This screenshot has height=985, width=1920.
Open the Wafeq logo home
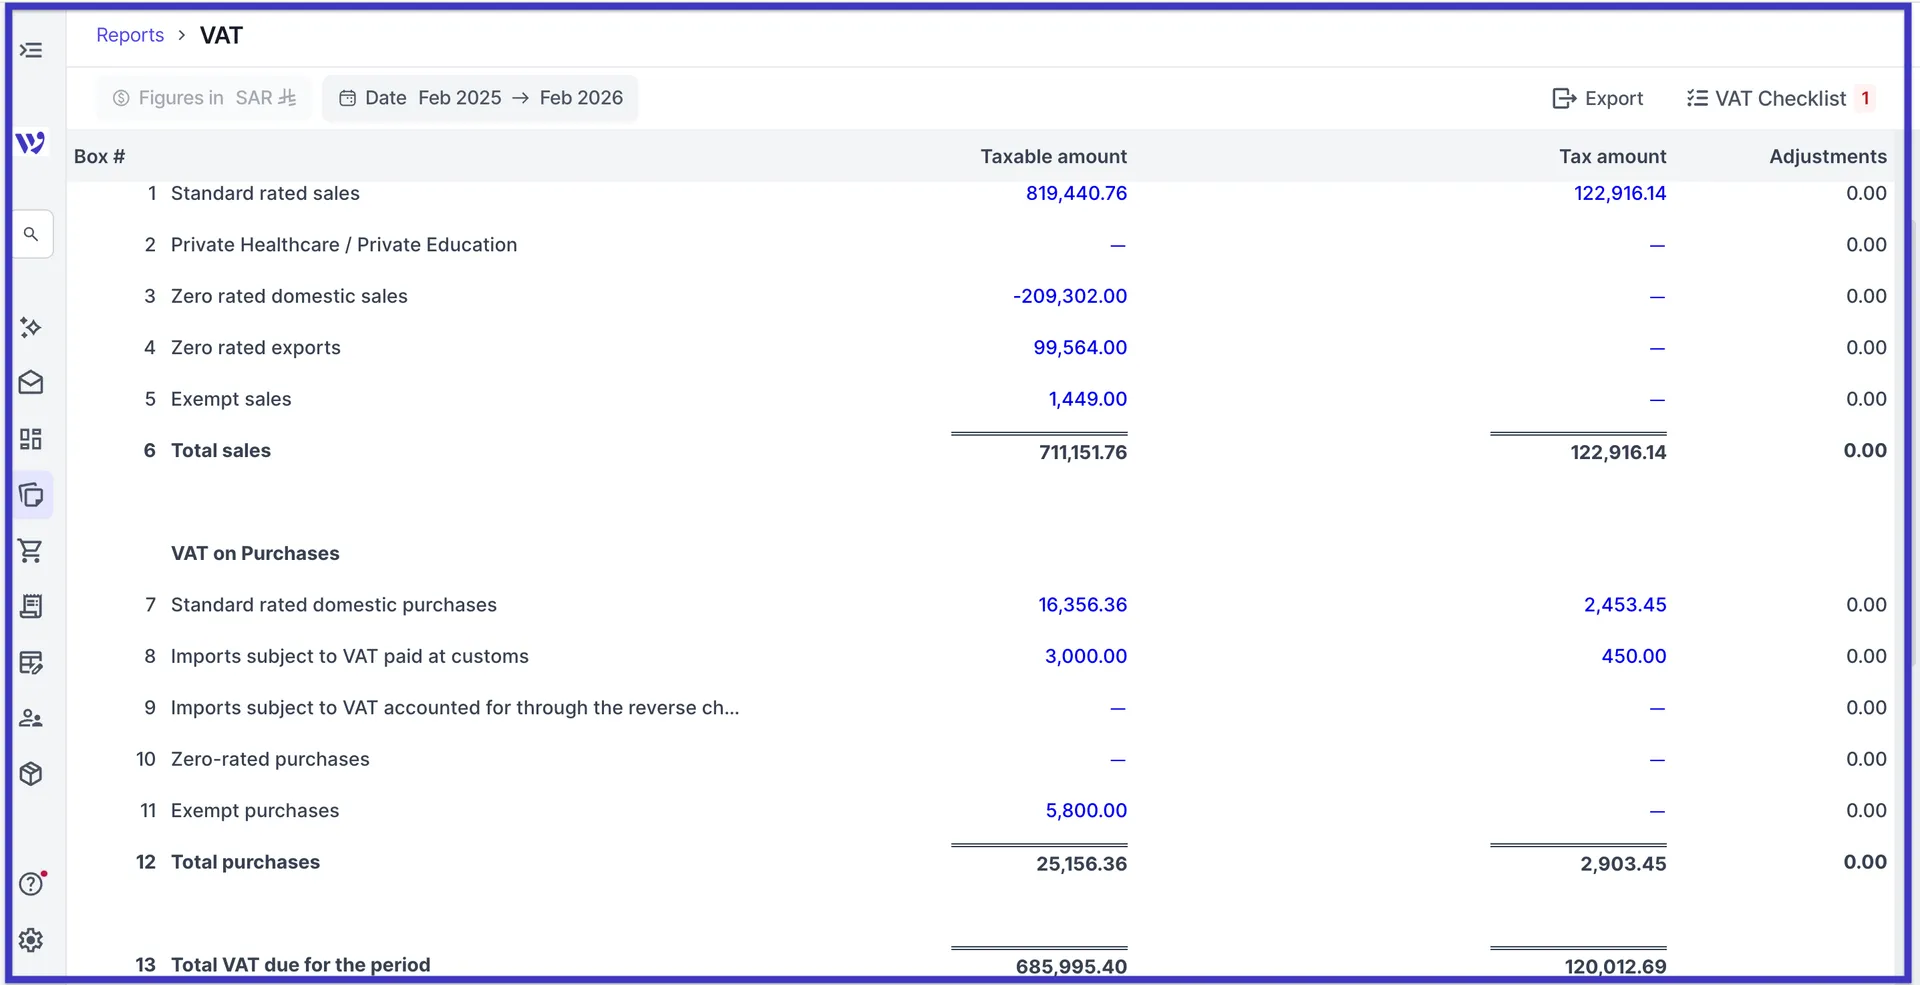pyautogui.click(x=31, y=143)
